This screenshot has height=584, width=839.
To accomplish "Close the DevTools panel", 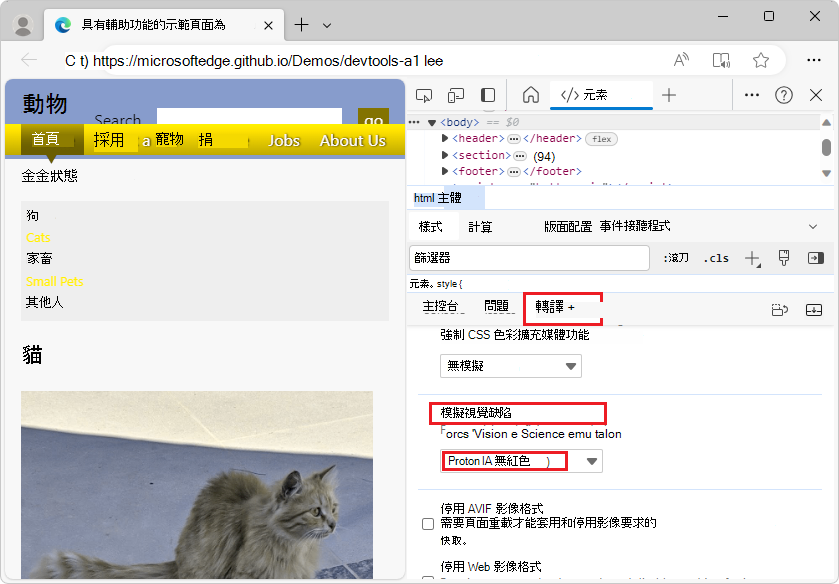I will click(x=816, y=95).
